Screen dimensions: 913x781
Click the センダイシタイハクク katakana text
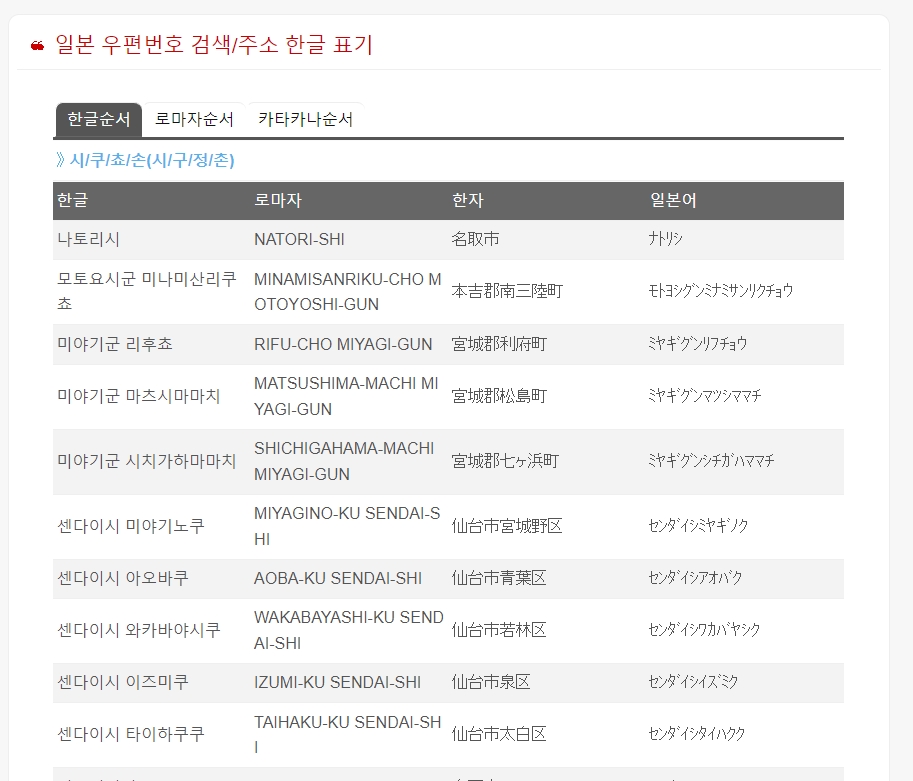[694, 733]
